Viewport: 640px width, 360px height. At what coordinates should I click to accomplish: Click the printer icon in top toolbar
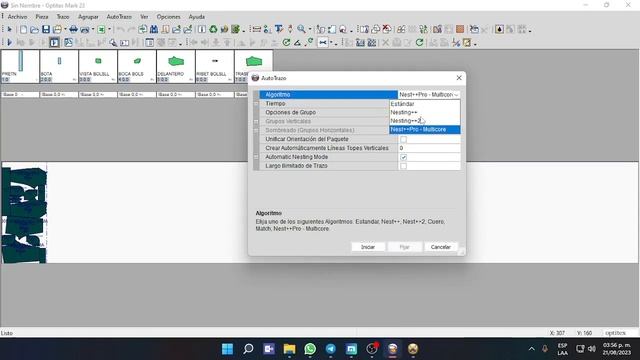pyautogui.click(x=73, y=29)
